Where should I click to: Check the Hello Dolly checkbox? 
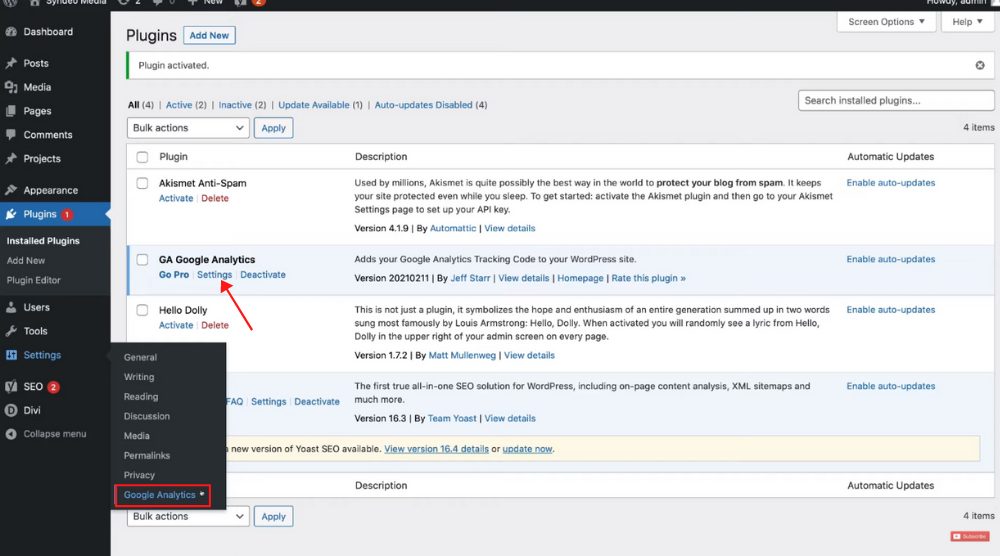click(x=142, y=311)
